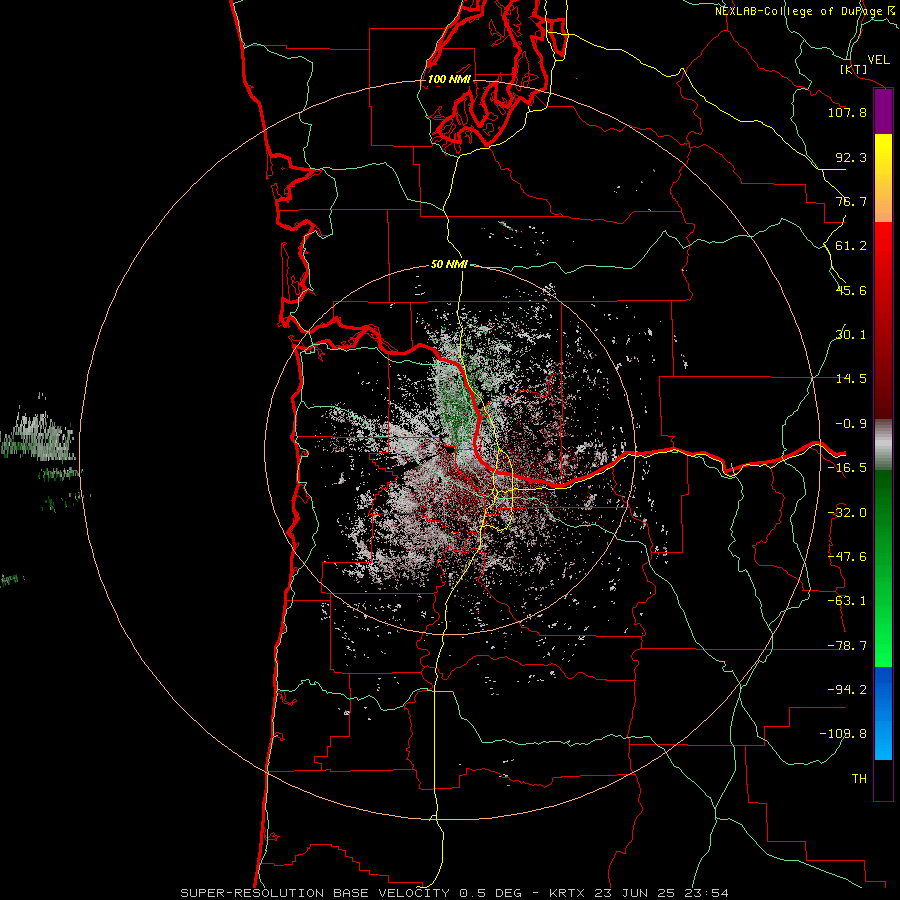The width and height of the screenshot is (900, 900).
Task: Click the 'NEXLAB-College of DuPage' watermark text
Action: pos(799,11)
